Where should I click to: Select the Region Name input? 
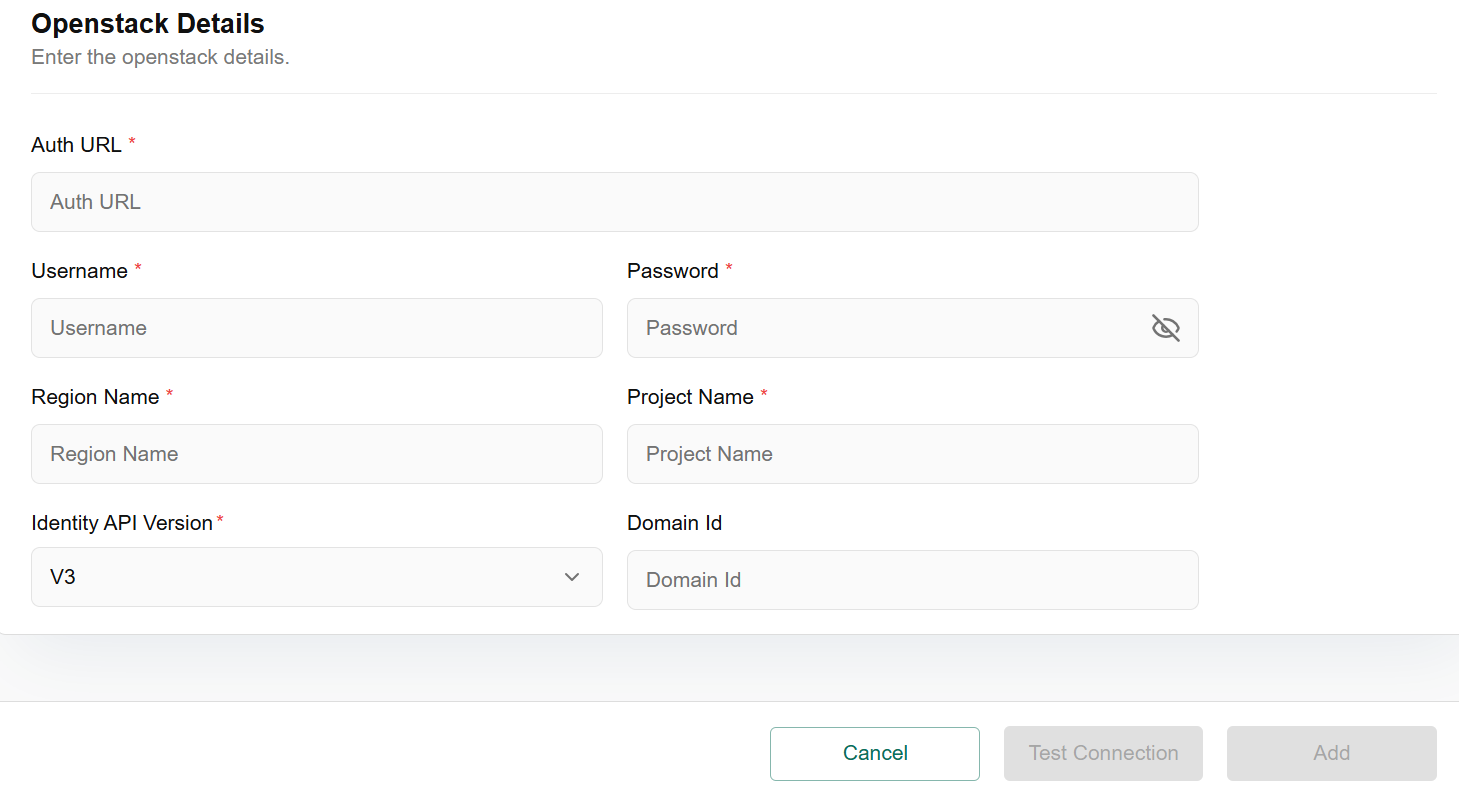pos(316,454)
